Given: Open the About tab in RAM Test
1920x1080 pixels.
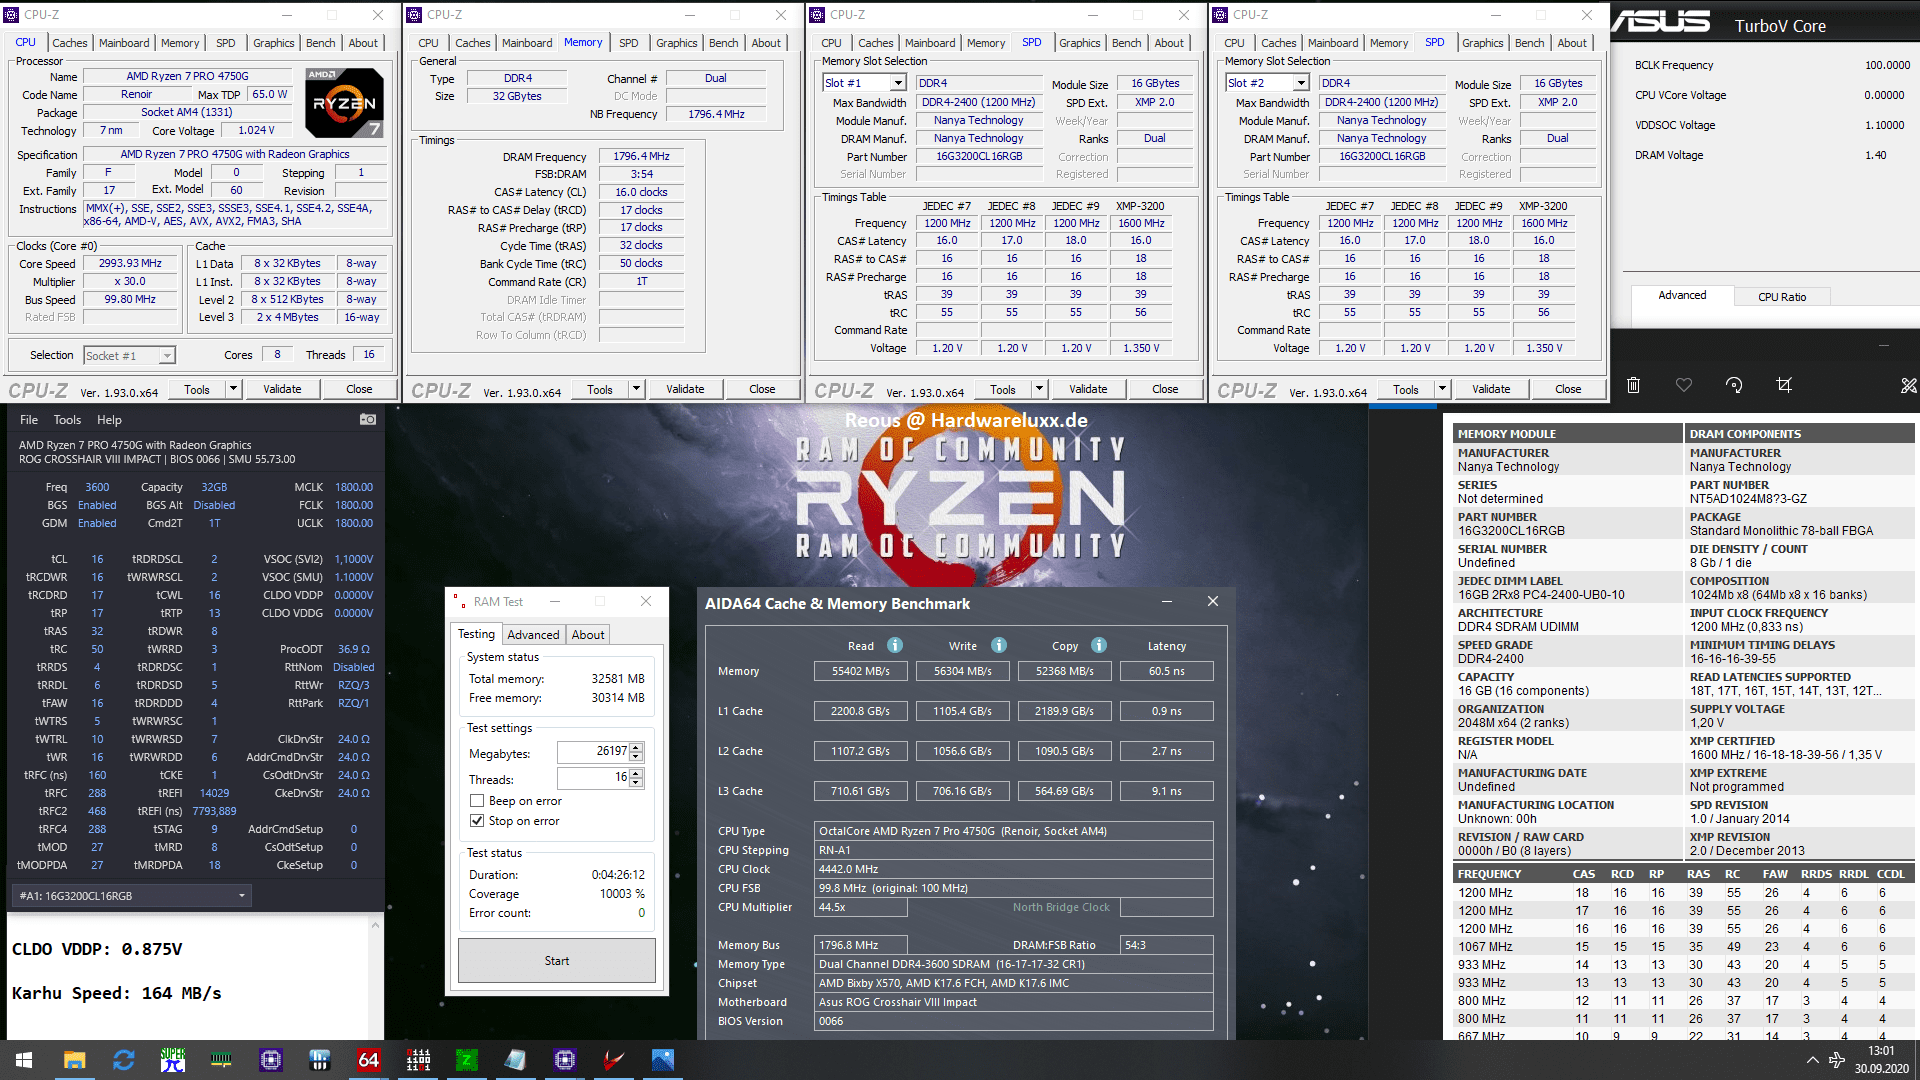Looking at the screenshot, I should tap(588, 635).
